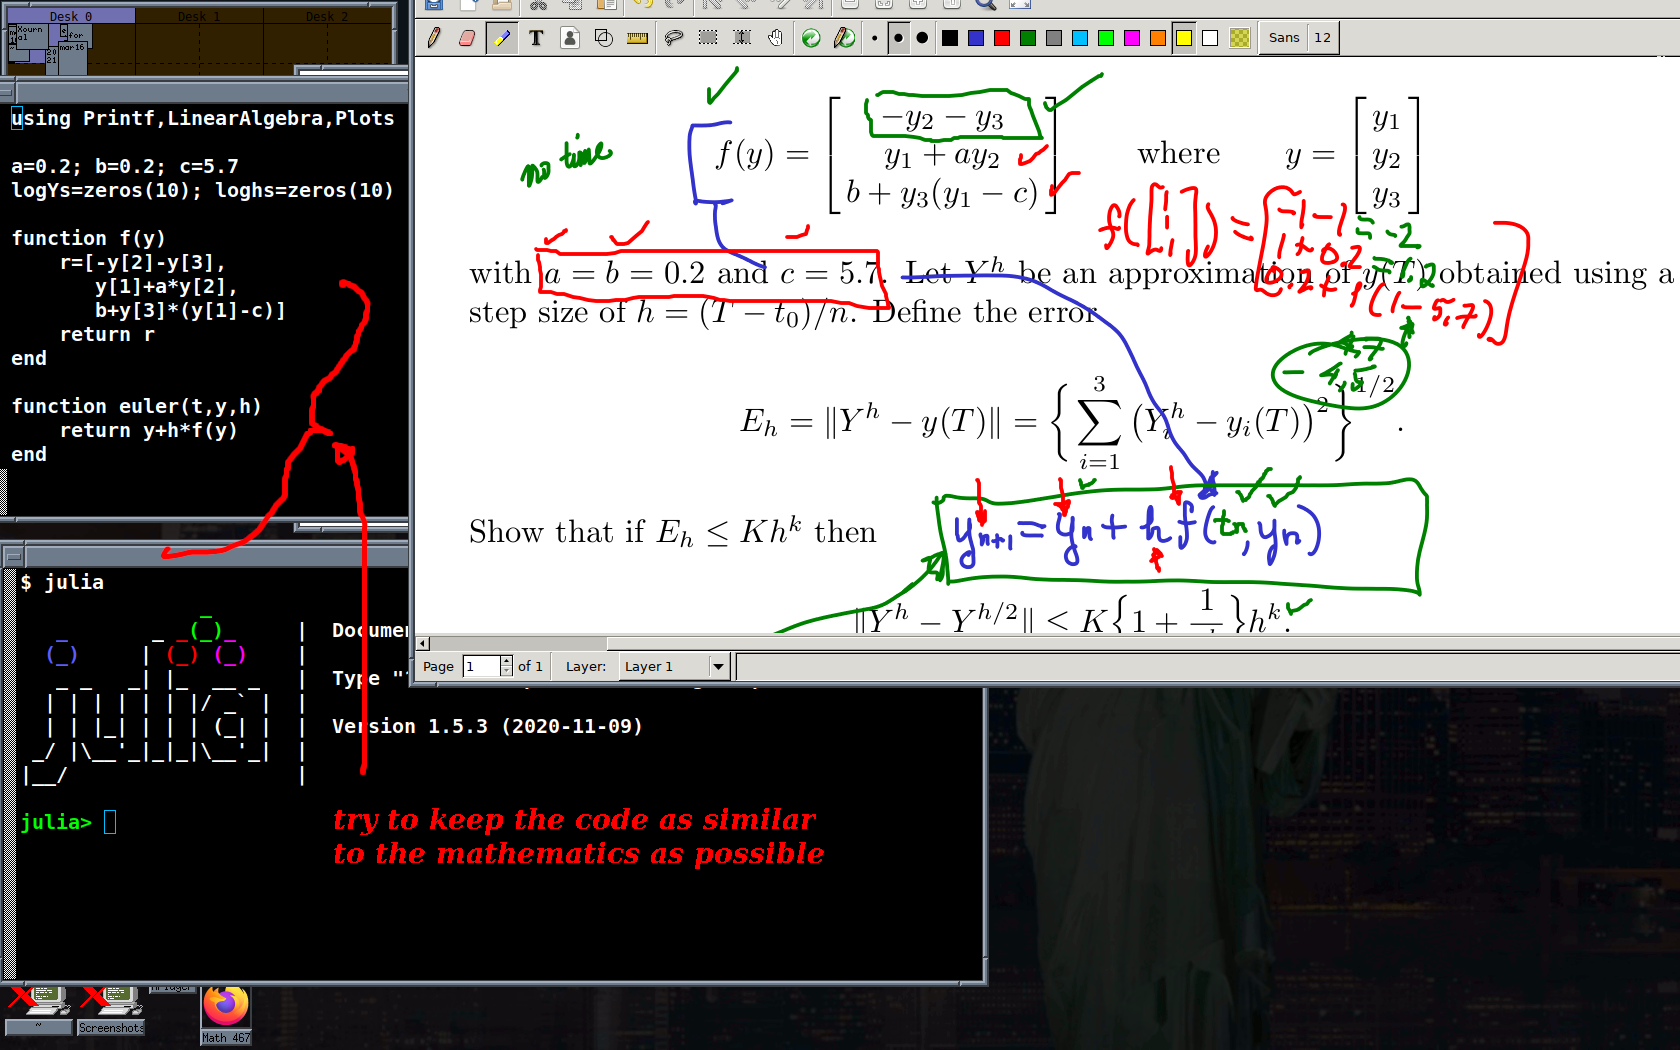Activate the Text tool
This screenshot has height=1050, width=1680.
[x=536, y=38]
